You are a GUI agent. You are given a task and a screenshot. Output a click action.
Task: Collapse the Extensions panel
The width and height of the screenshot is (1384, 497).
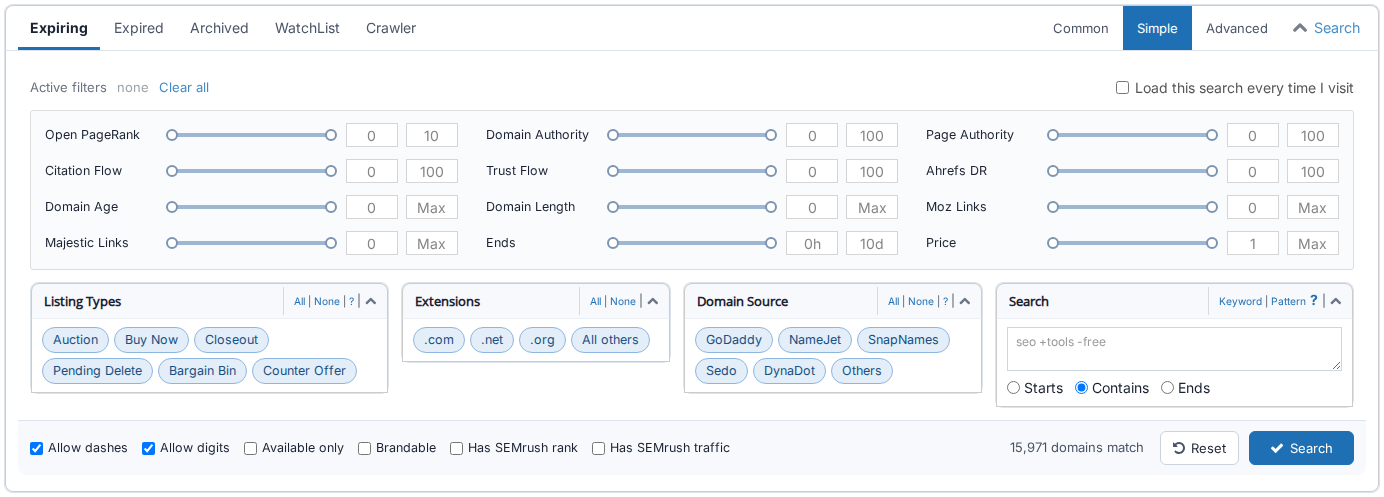coord(653,301)
